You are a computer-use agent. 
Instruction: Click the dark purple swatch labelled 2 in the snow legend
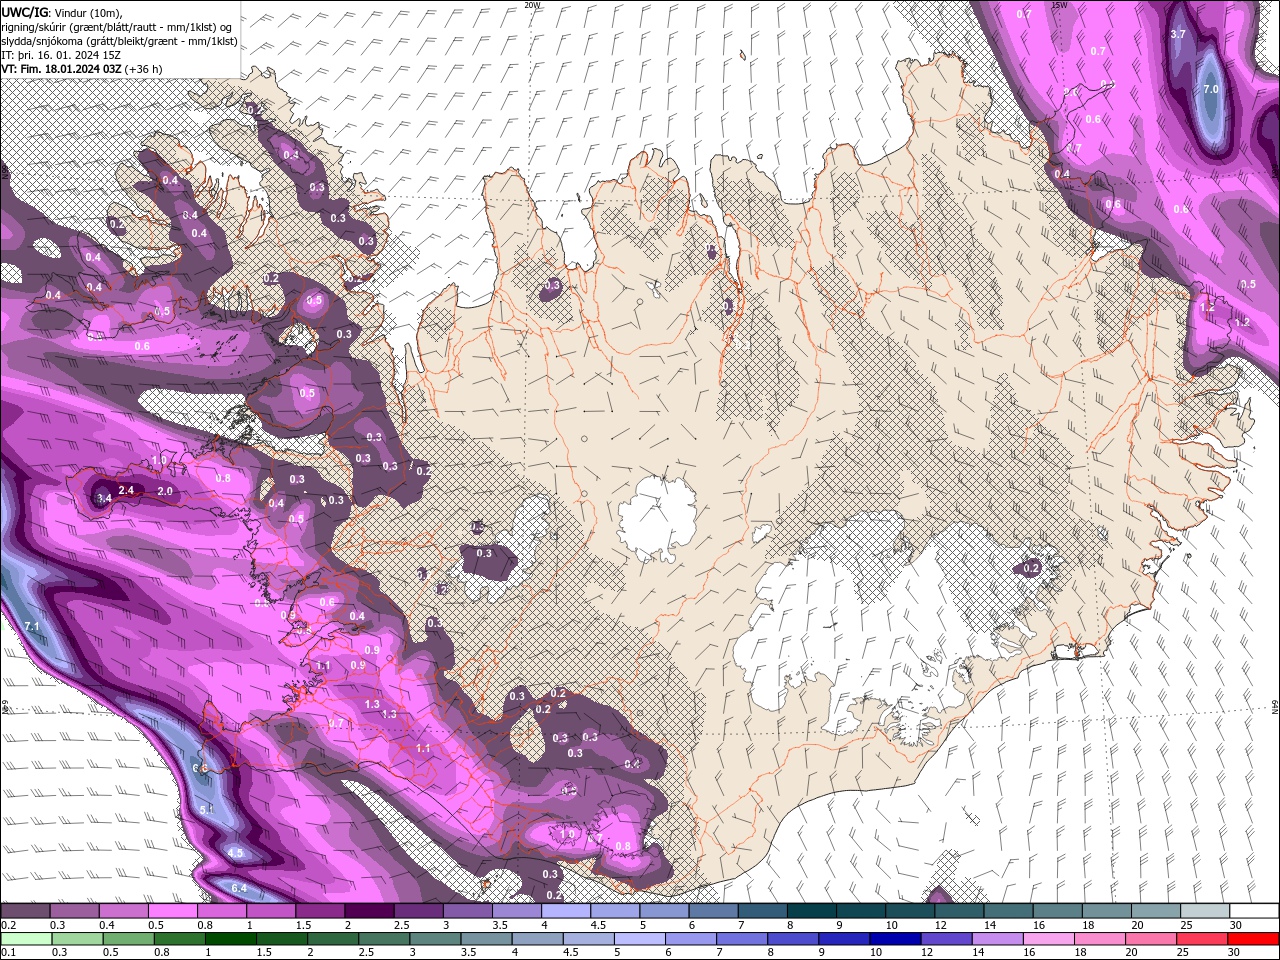[369, 911]
